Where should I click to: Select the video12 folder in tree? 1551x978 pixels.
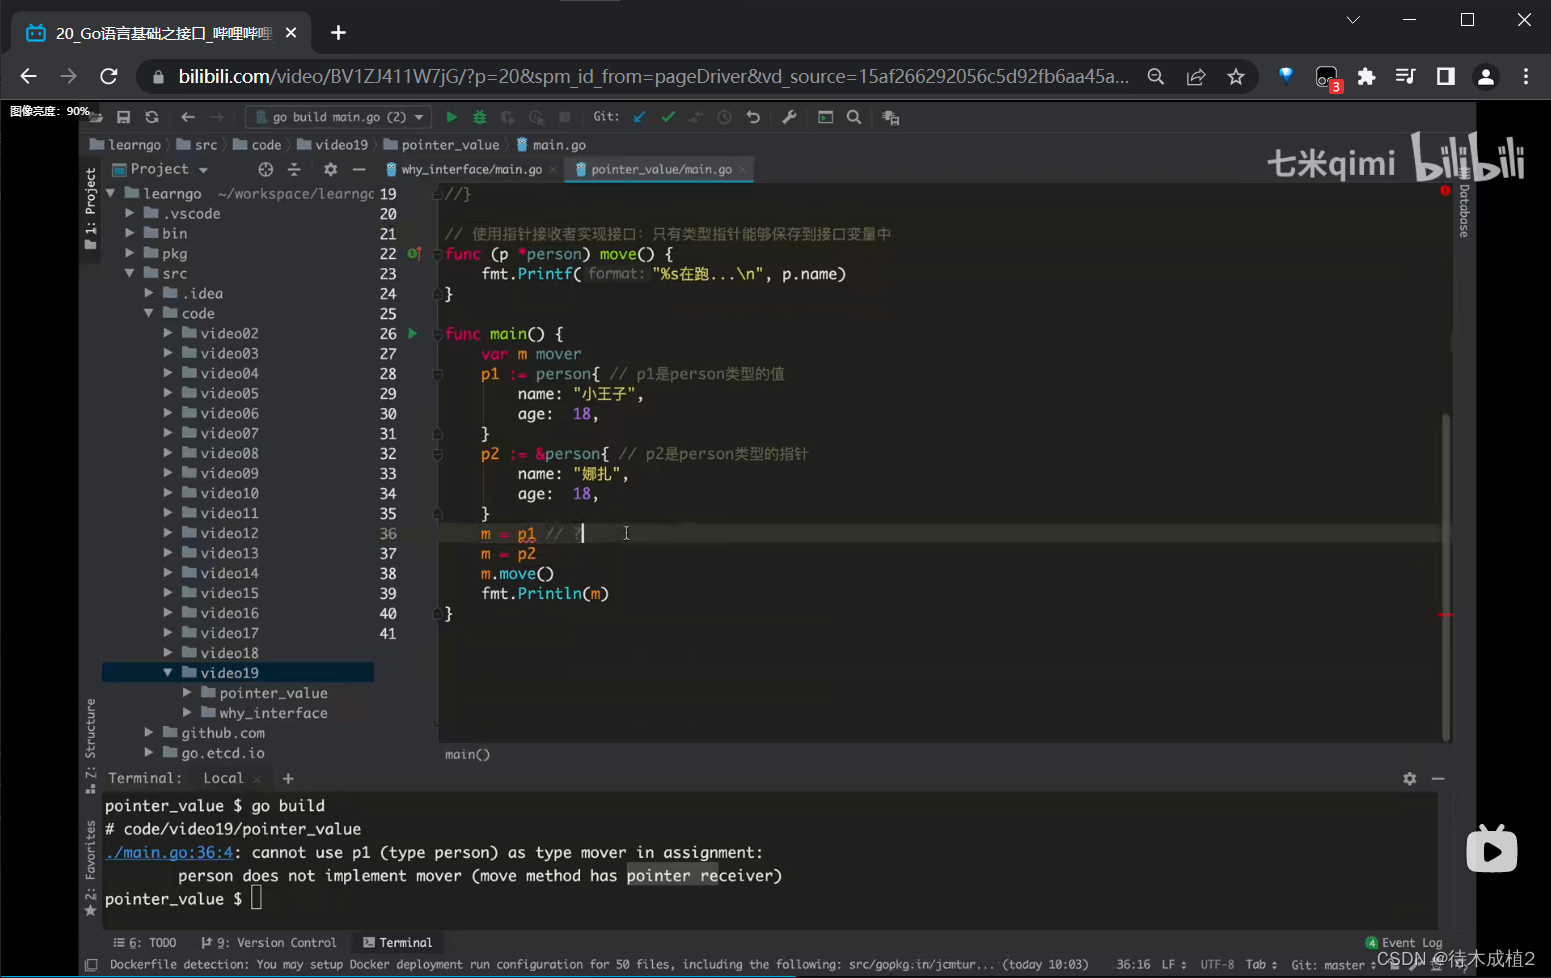tap(229, 533)
